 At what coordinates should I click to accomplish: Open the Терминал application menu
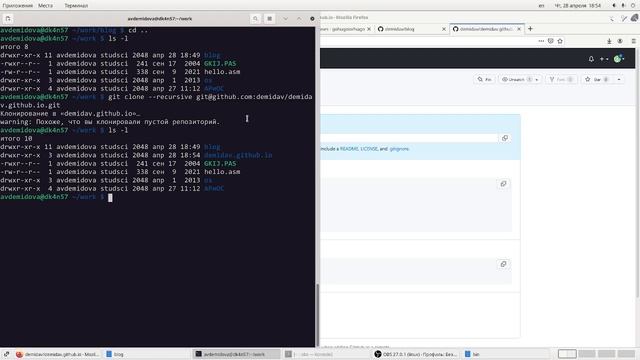(76, 6)
